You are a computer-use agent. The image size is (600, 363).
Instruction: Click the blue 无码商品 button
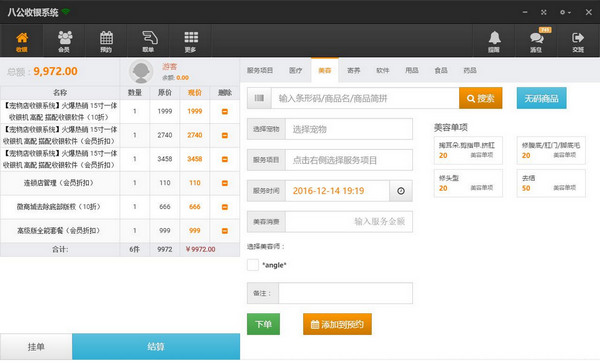coord(541,98)
